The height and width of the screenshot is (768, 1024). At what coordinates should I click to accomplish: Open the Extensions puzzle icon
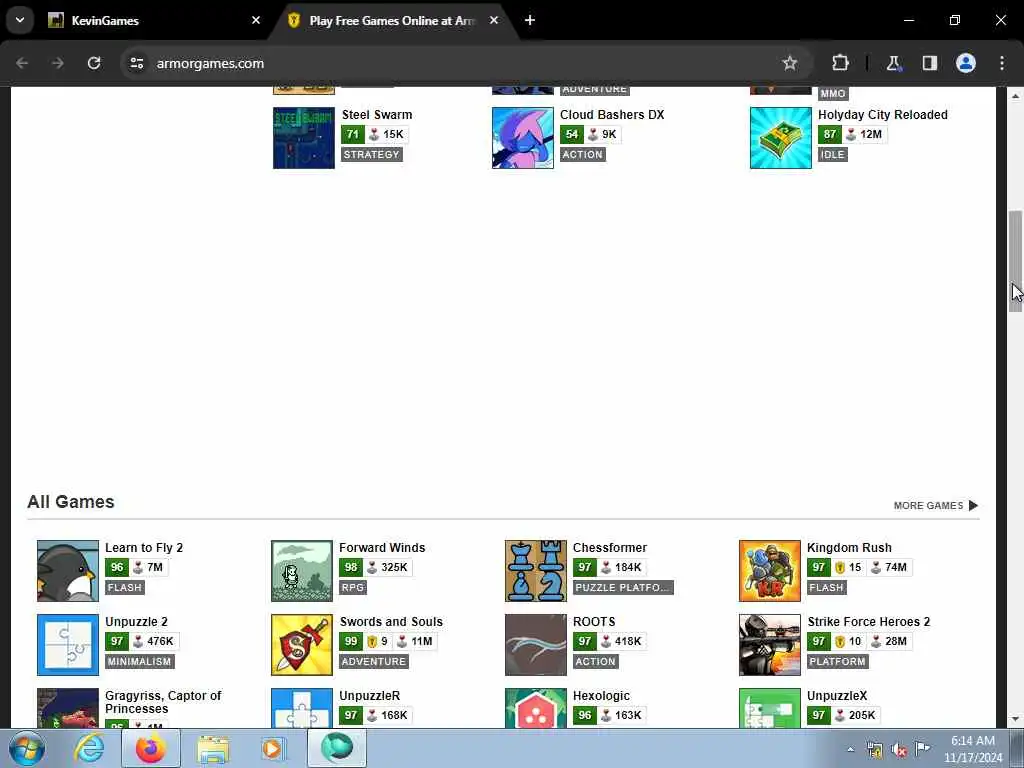coord(840,63)
